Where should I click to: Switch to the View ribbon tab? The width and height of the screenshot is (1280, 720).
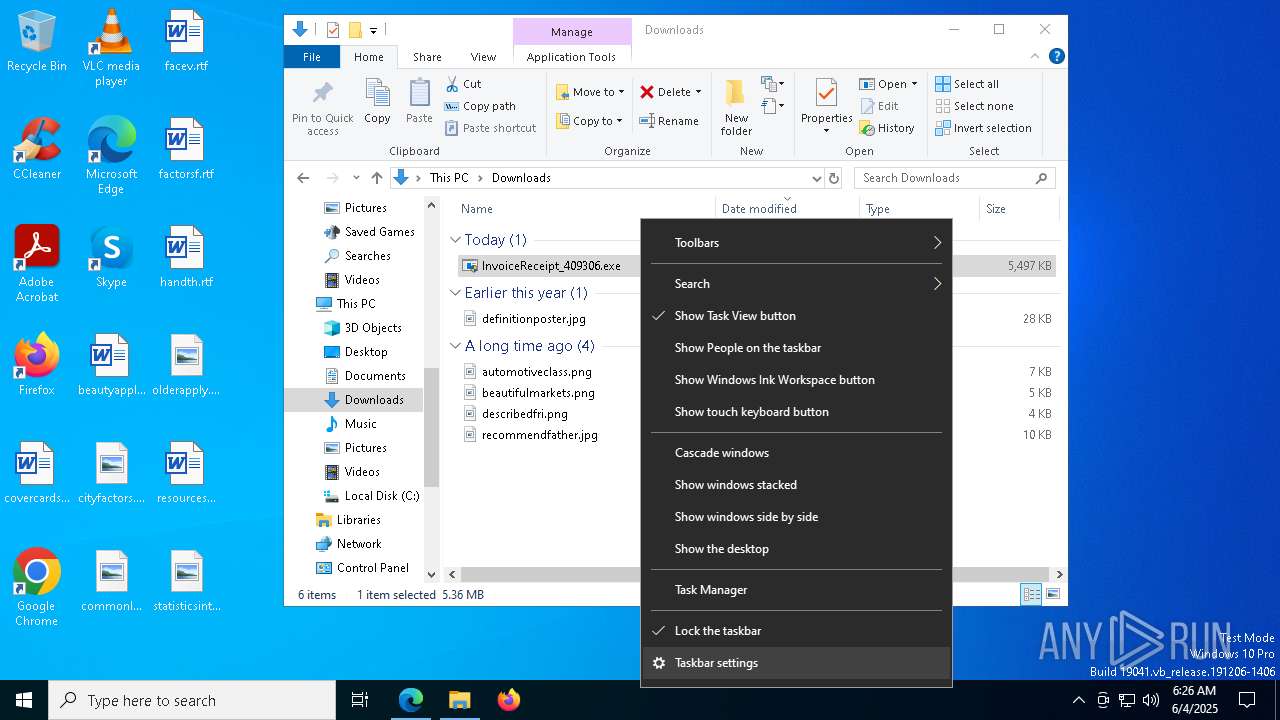[x=483, y=57]
